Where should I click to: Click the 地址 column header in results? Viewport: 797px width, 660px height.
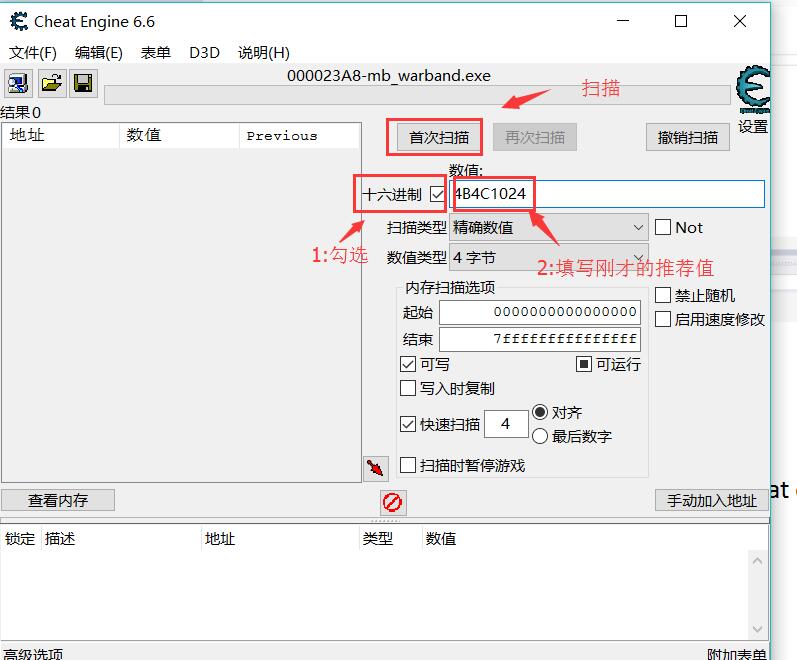point(60,135)
